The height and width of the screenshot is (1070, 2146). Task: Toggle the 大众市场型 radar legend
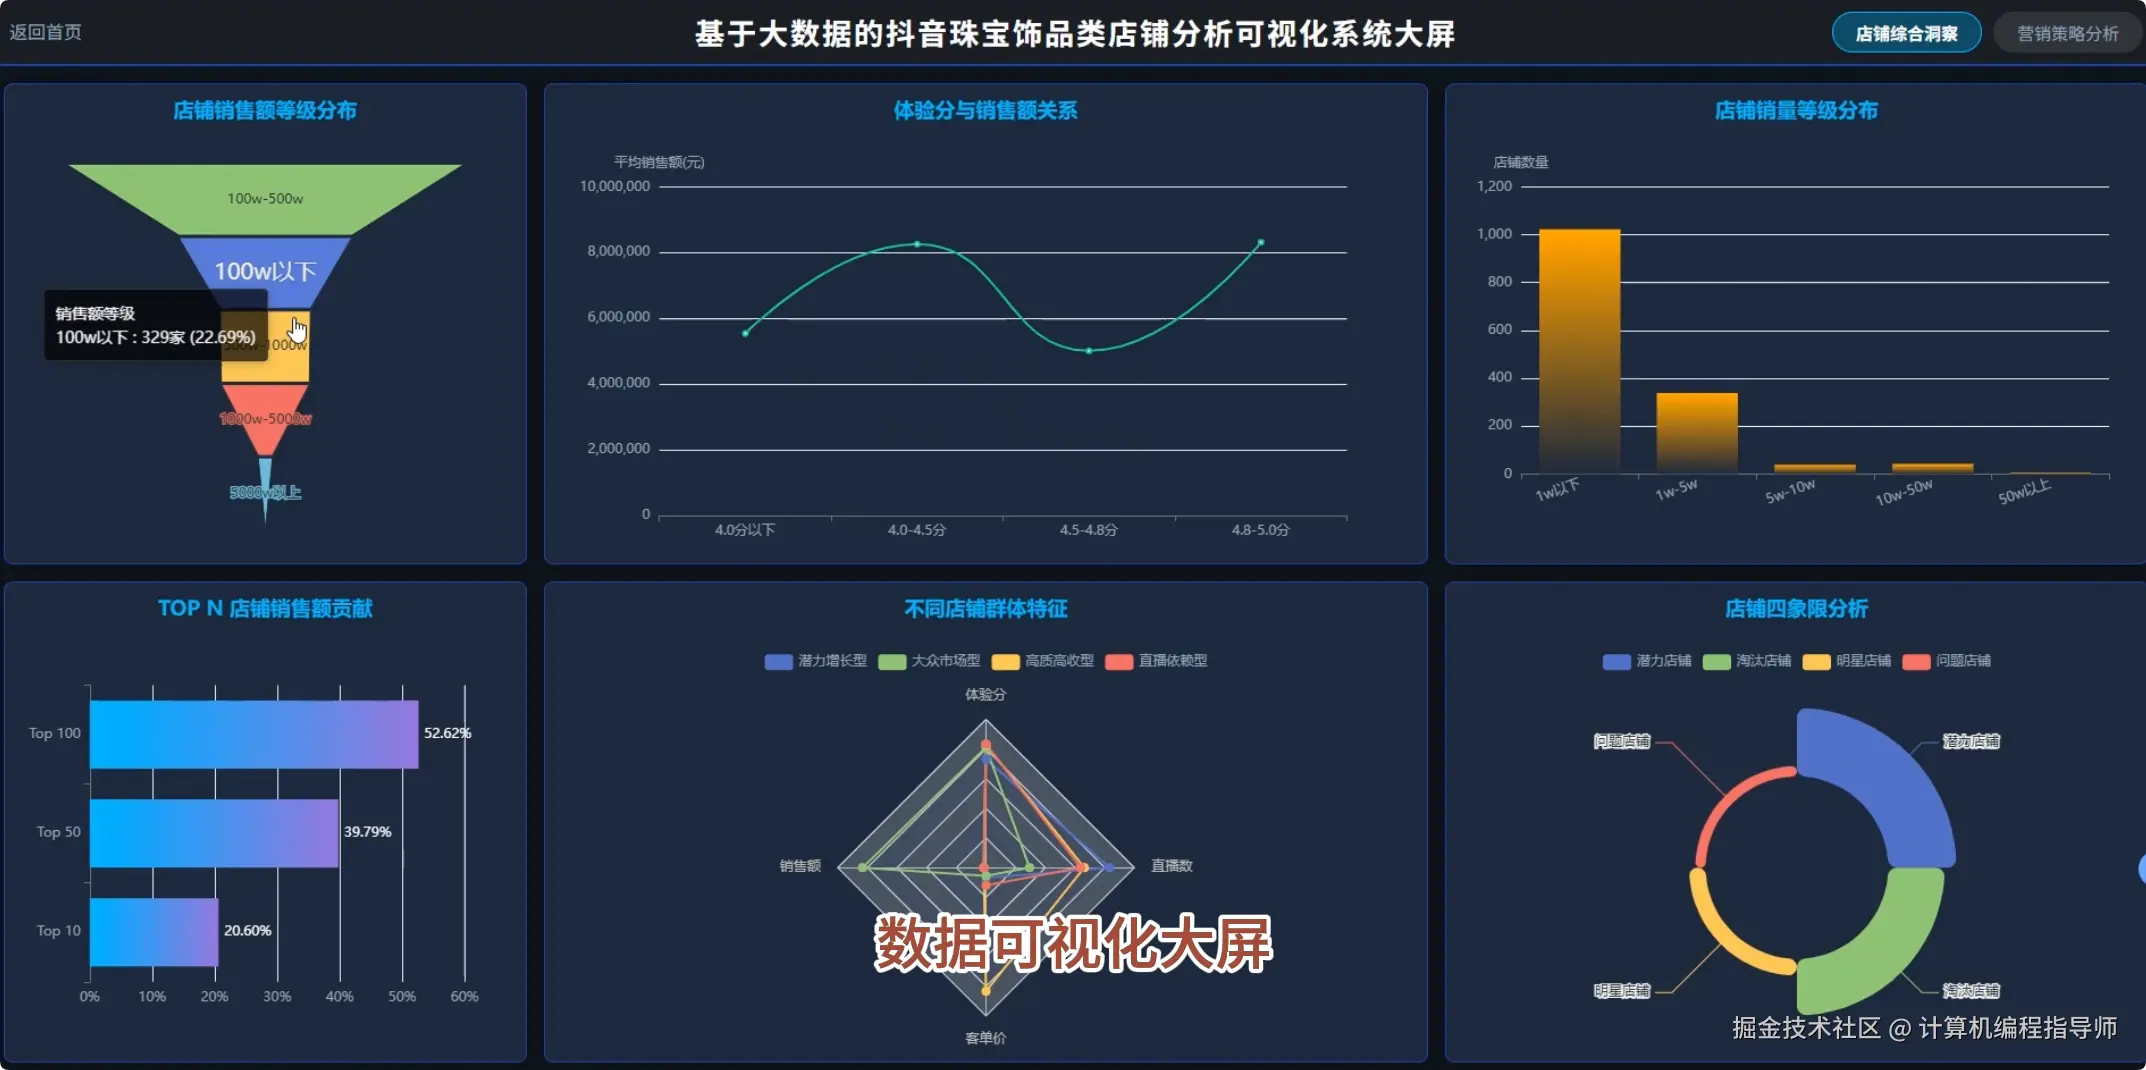click(x=930, y=661)
